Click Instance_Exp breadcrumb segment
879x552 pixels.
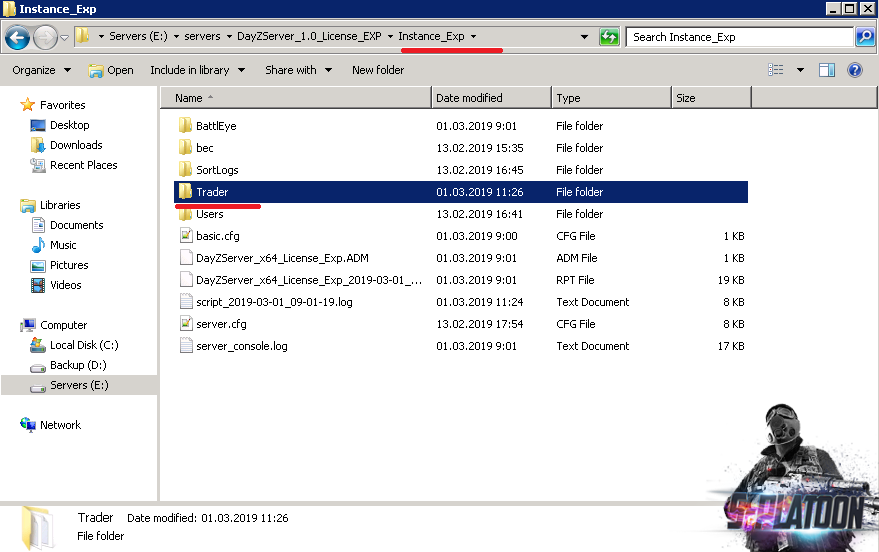tap(431, 36)
